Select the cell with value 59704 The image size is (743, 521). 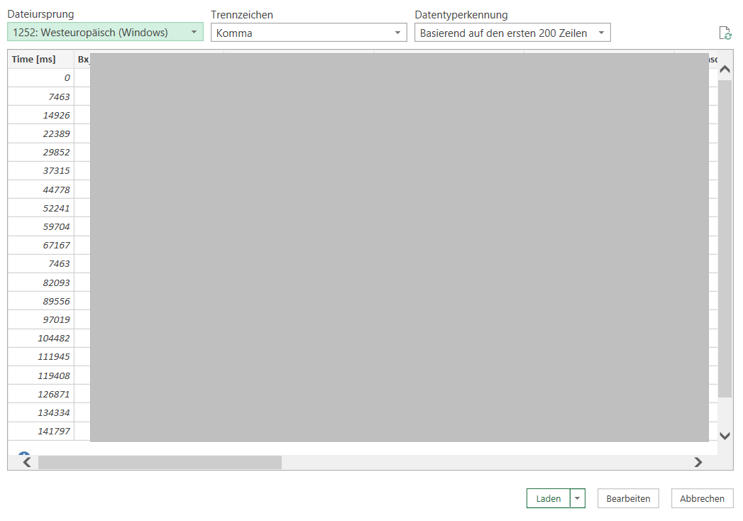(x=41, y=227)
